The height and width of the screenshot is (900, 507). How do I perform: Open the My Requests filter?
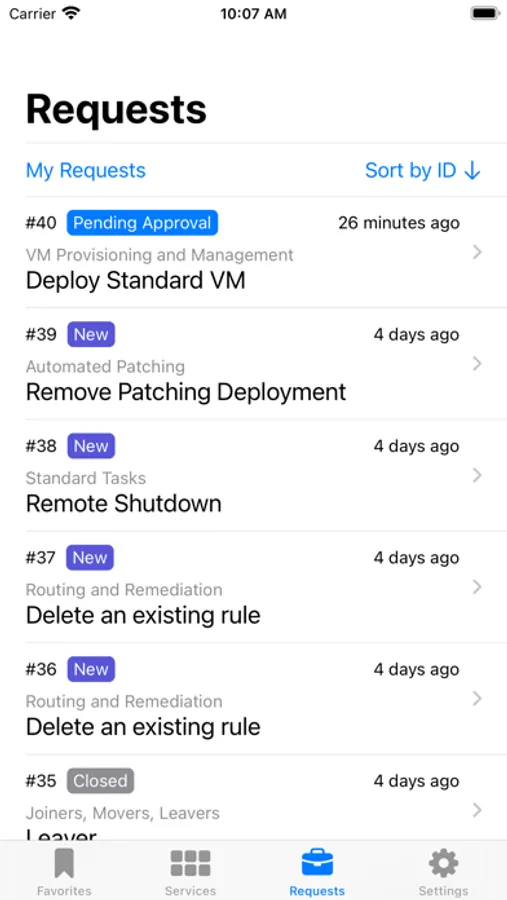click(86, 170)
